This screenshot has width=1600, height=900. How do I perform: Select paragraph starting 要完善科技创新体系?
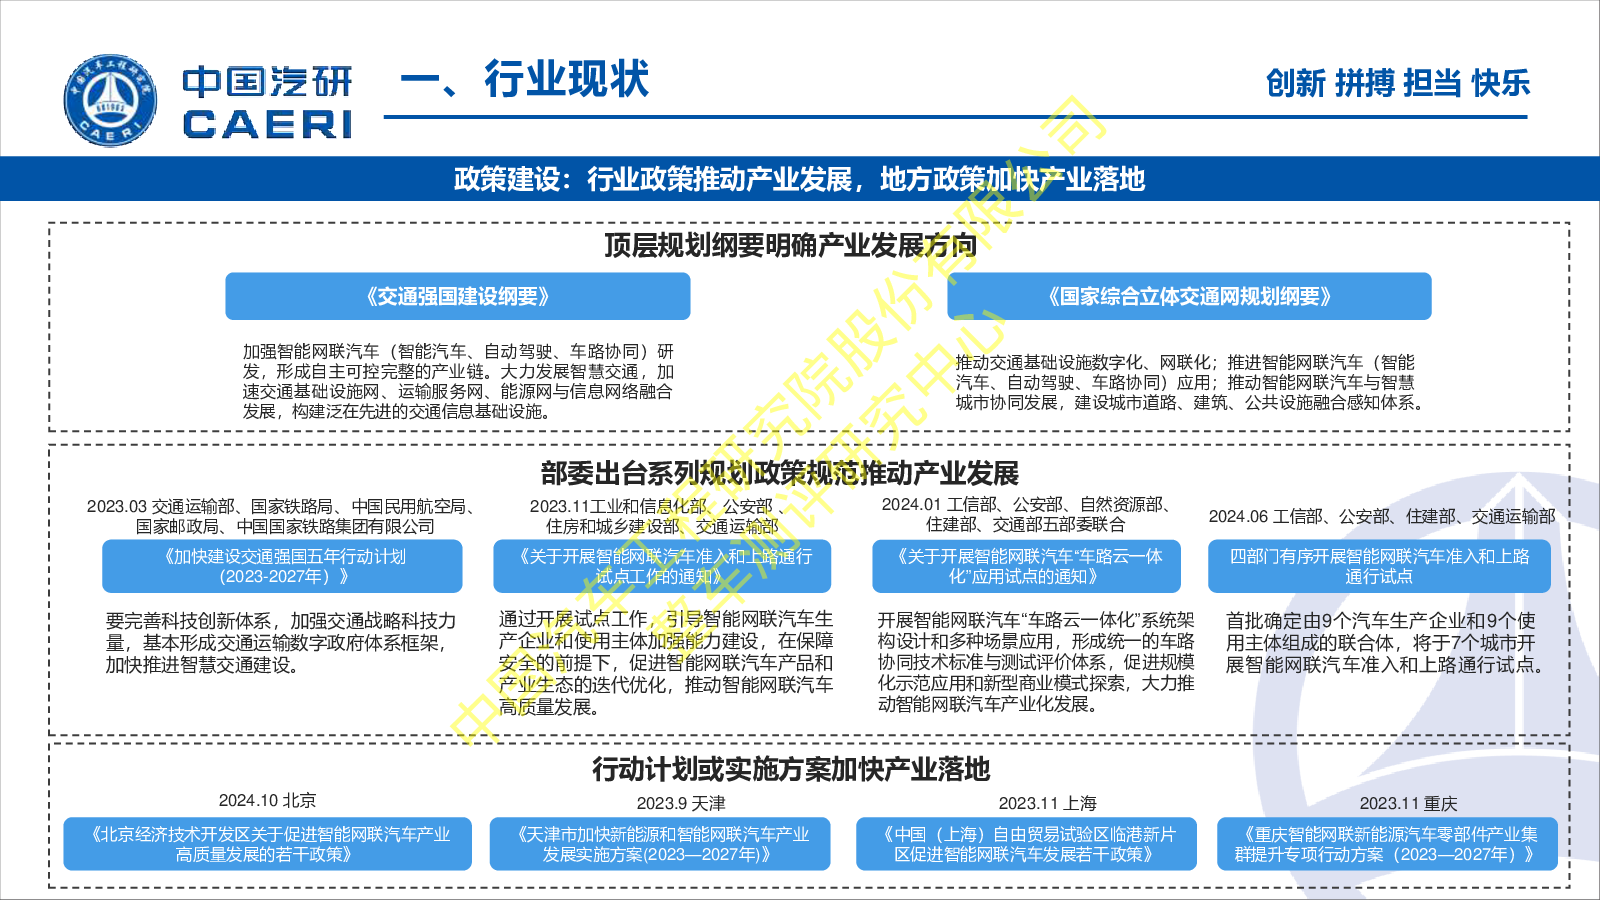point(281,643)
